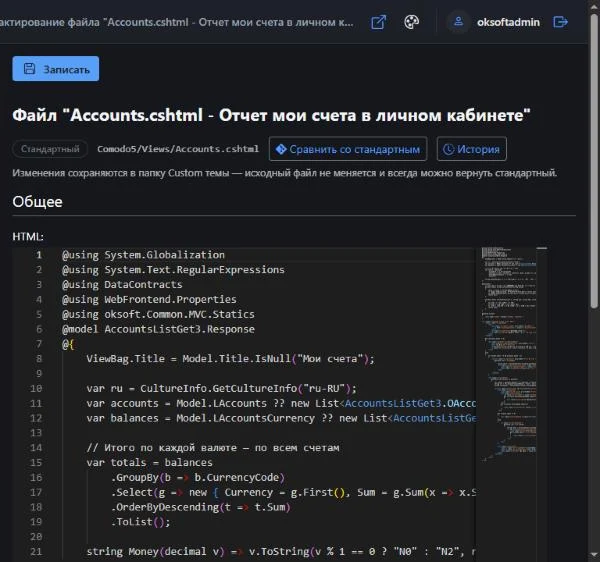Click line 5 "@using oksoft.Common.MVC.Statics"
The width and height of the screenshot is (600, 562).
coord(158,314)
